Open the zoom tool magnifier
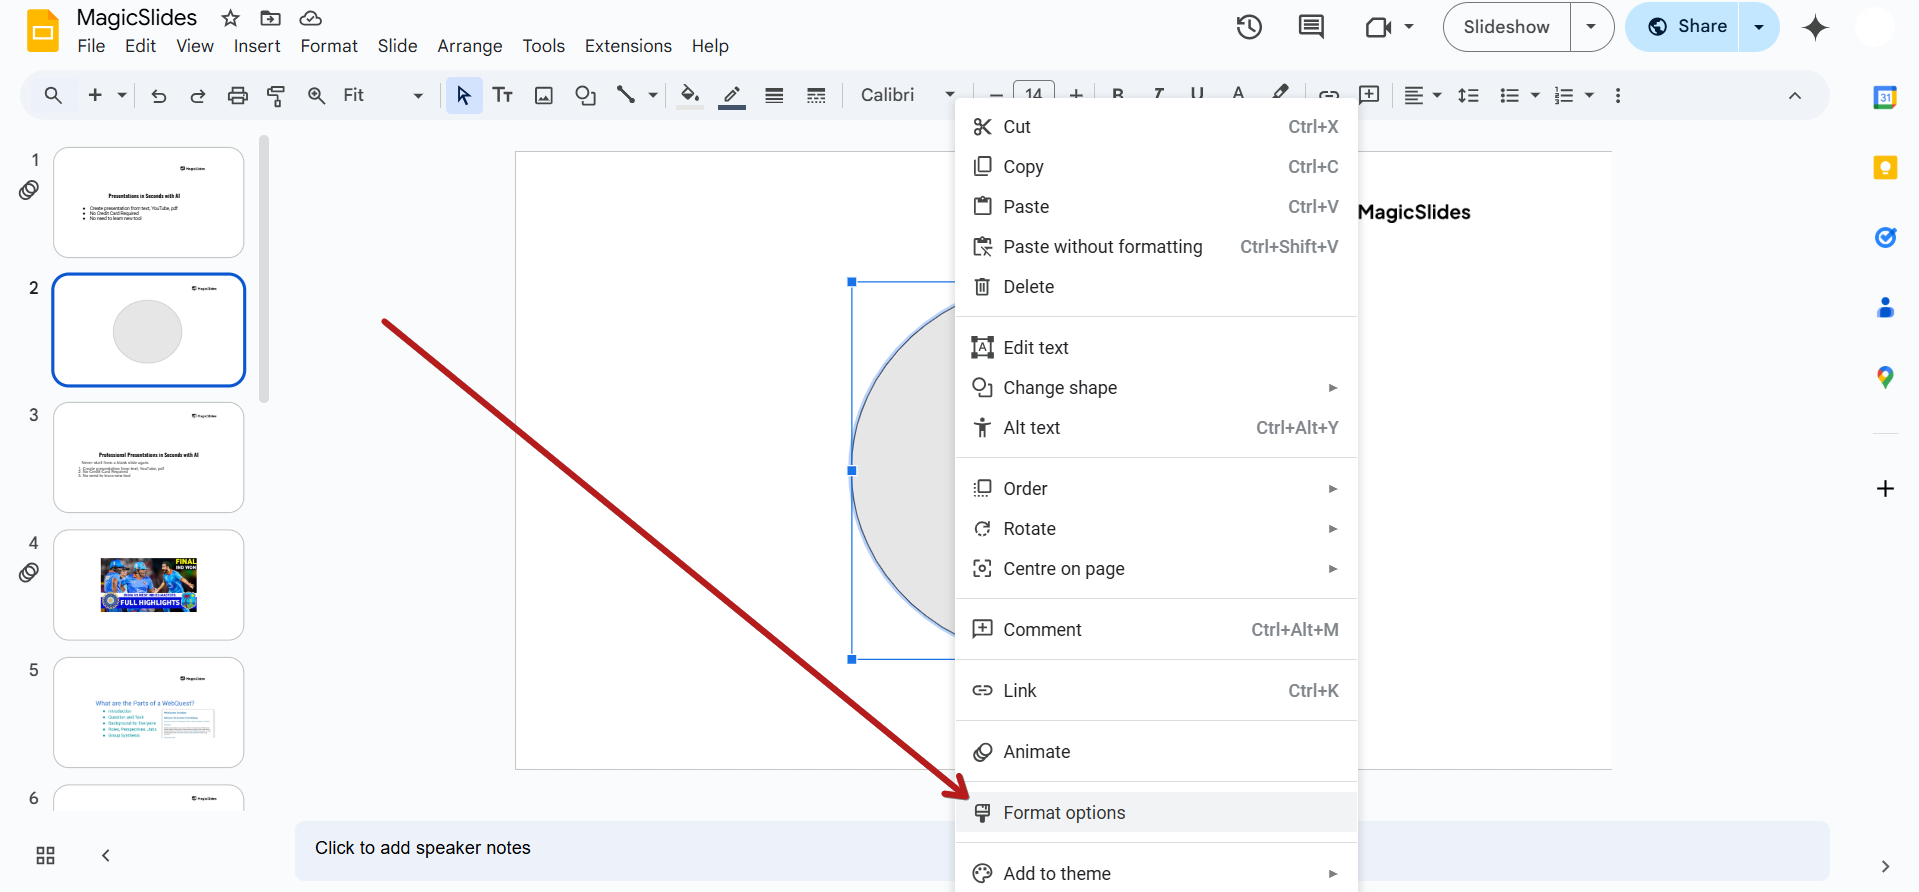 (316, 95)
